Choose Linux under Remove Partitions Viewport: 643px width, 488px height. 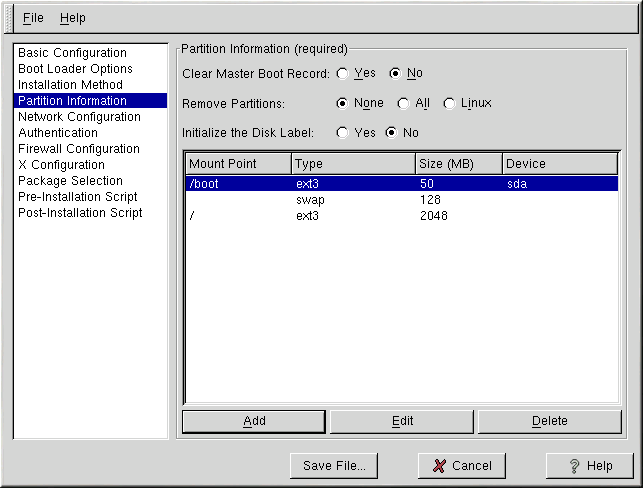pos(449,103)
